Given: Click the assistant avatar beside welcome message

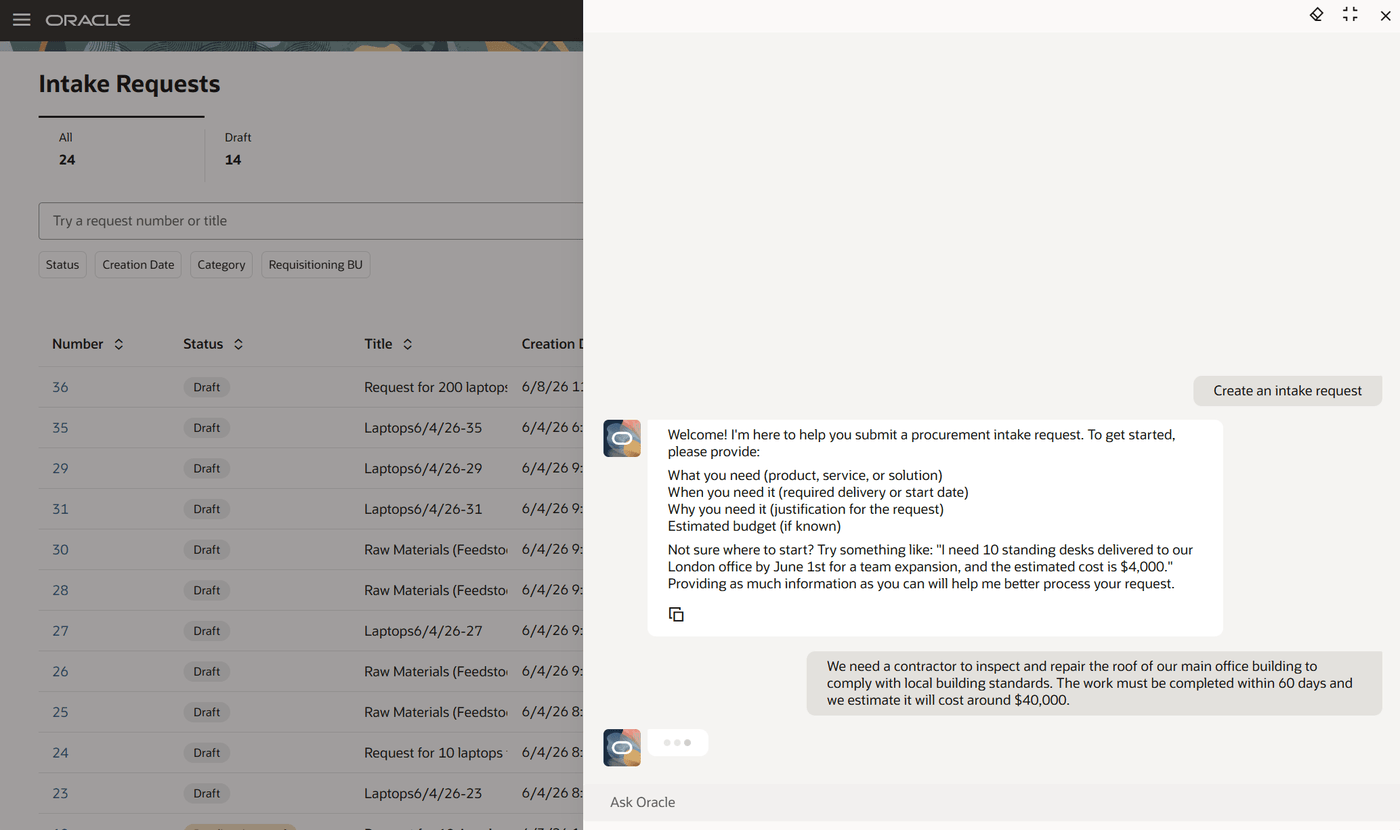Looking at the screenshot, I should click(x=622, y=438).
